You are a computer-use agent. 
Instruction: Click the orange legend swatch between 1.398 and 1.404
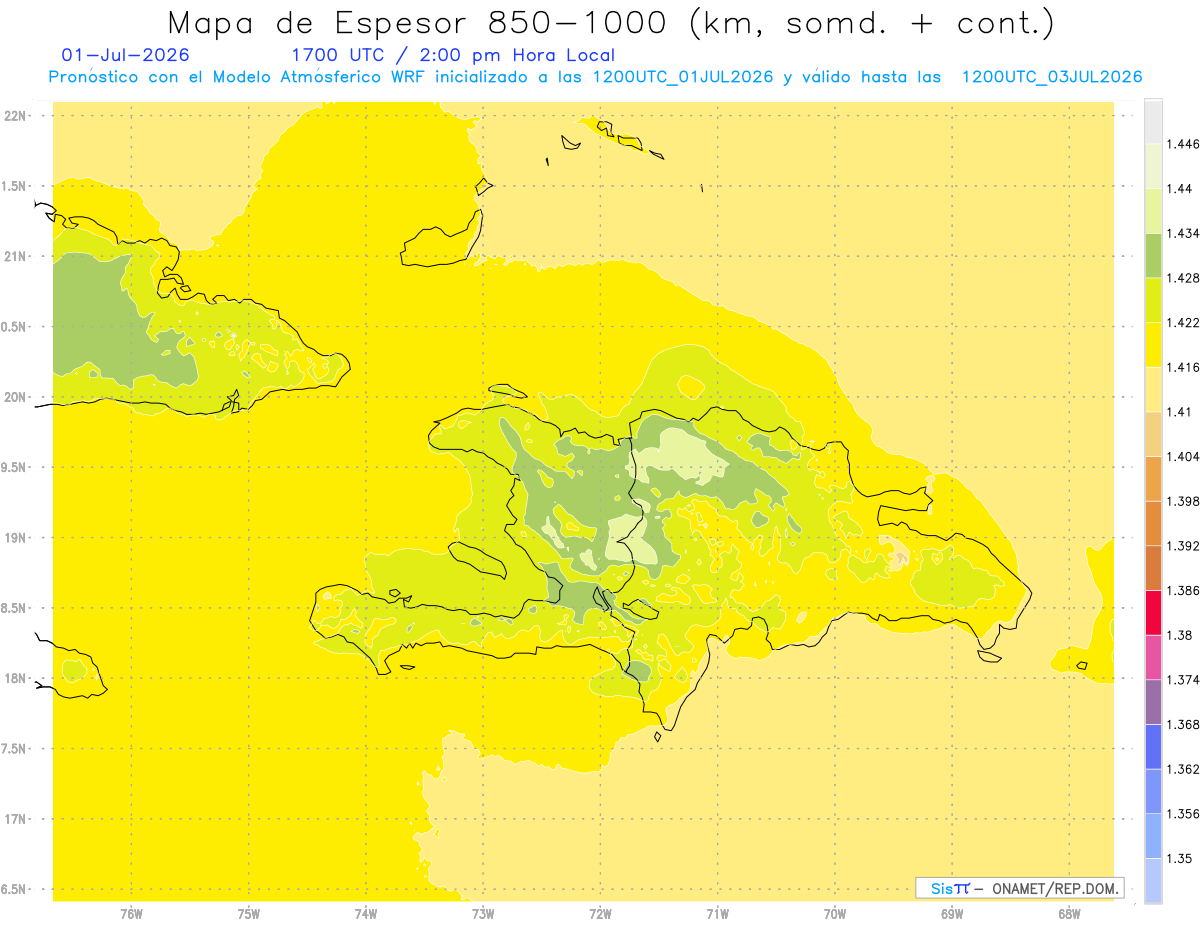1153,478
